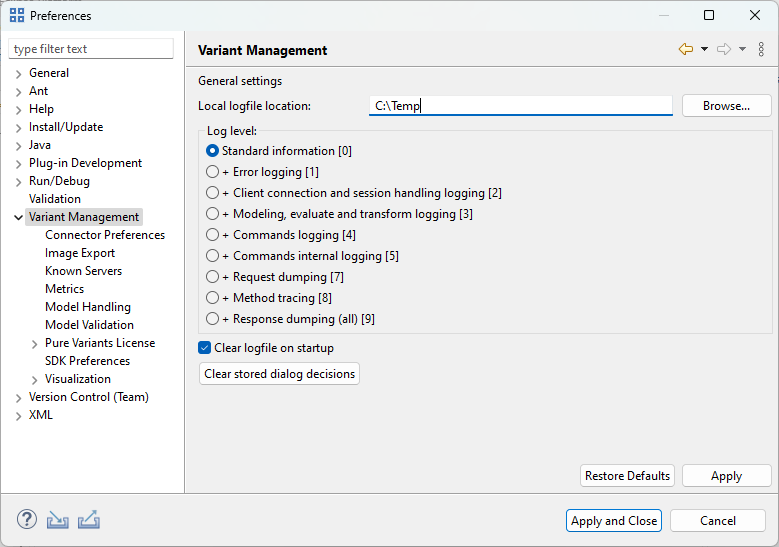
Task: Expand Pure Variants License node
Action: (35, 343)
